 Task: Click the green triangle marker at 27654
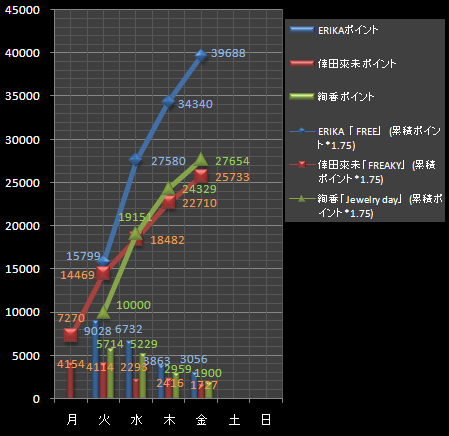pos(201,160)
